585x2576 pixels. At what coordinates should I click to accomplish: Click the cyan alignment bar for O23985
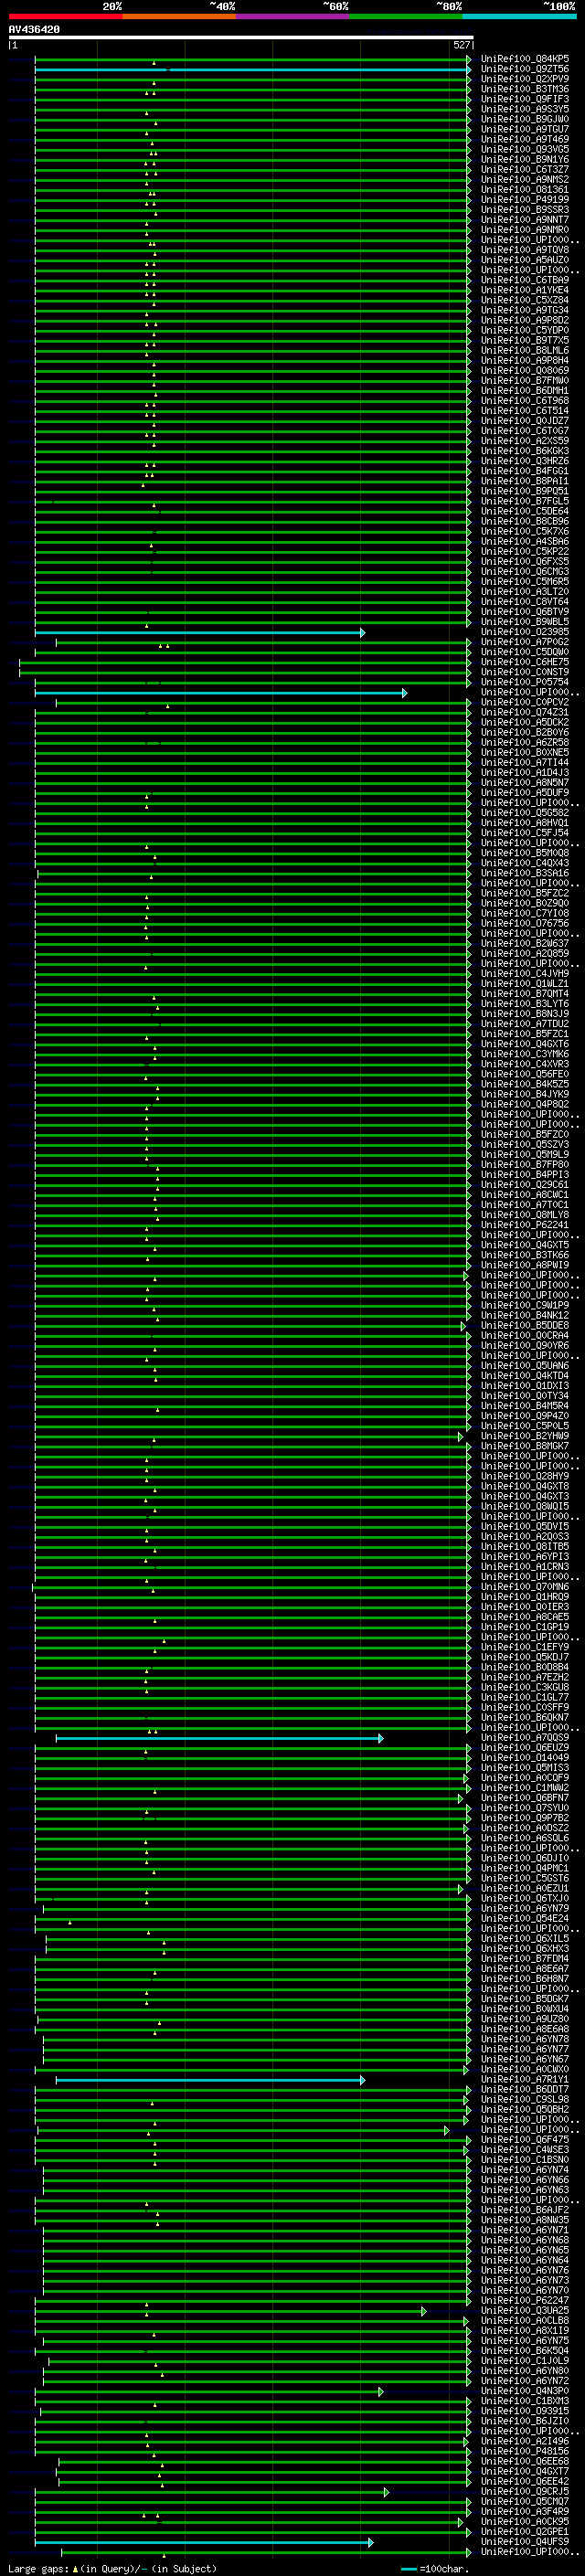click(x=199, y=632)
